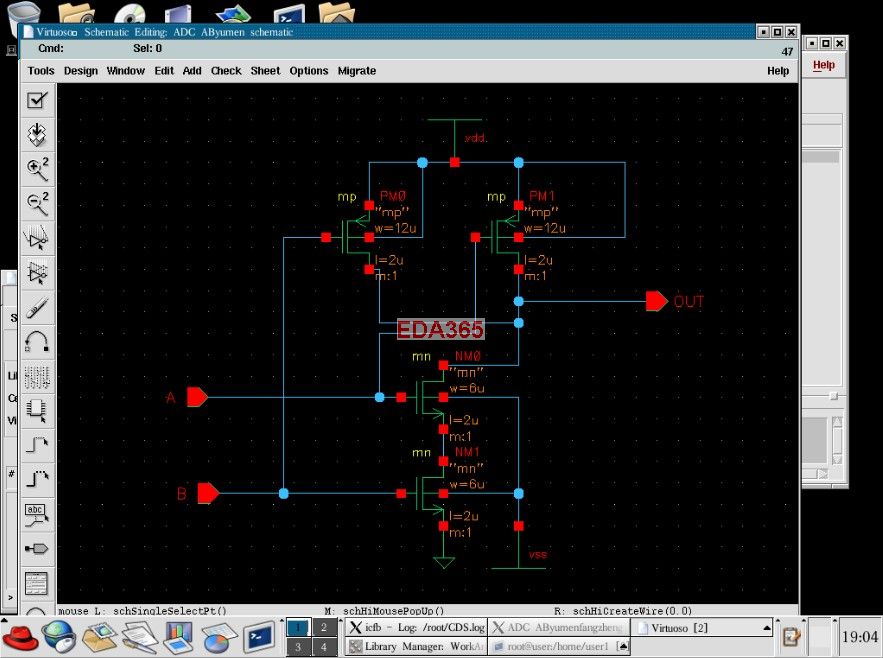Image resolution: width=883 pixels, height=658 pixels.
Task: Select the Wire Name abc tool
Action: pos(37,514)
